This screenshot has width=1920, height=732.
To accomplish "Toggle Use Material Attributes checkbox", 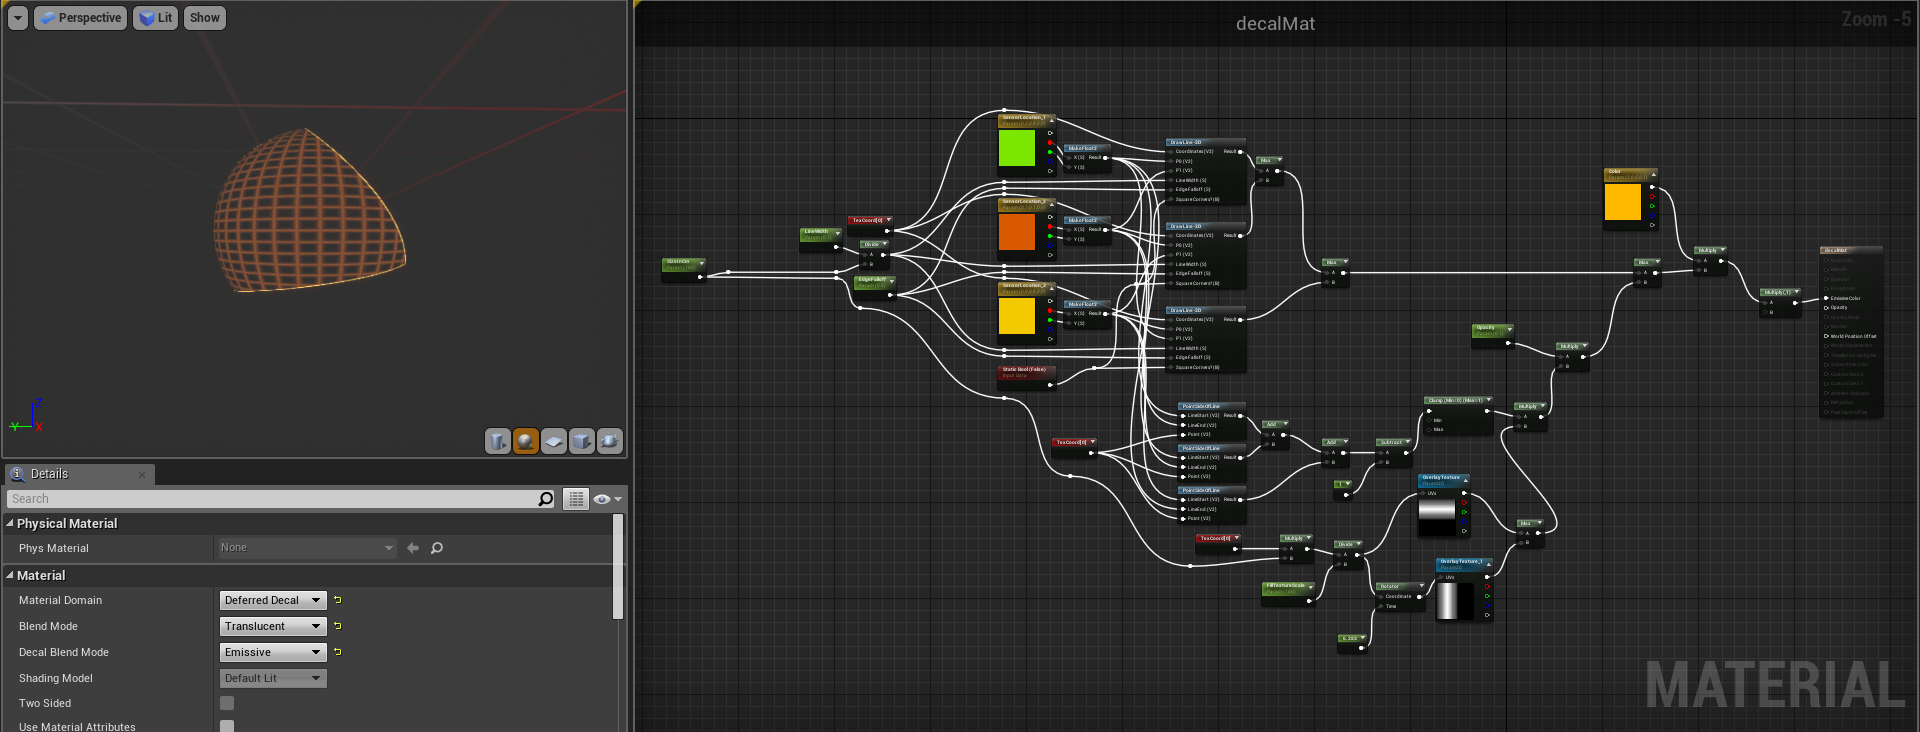I will [x=227, y=726].
